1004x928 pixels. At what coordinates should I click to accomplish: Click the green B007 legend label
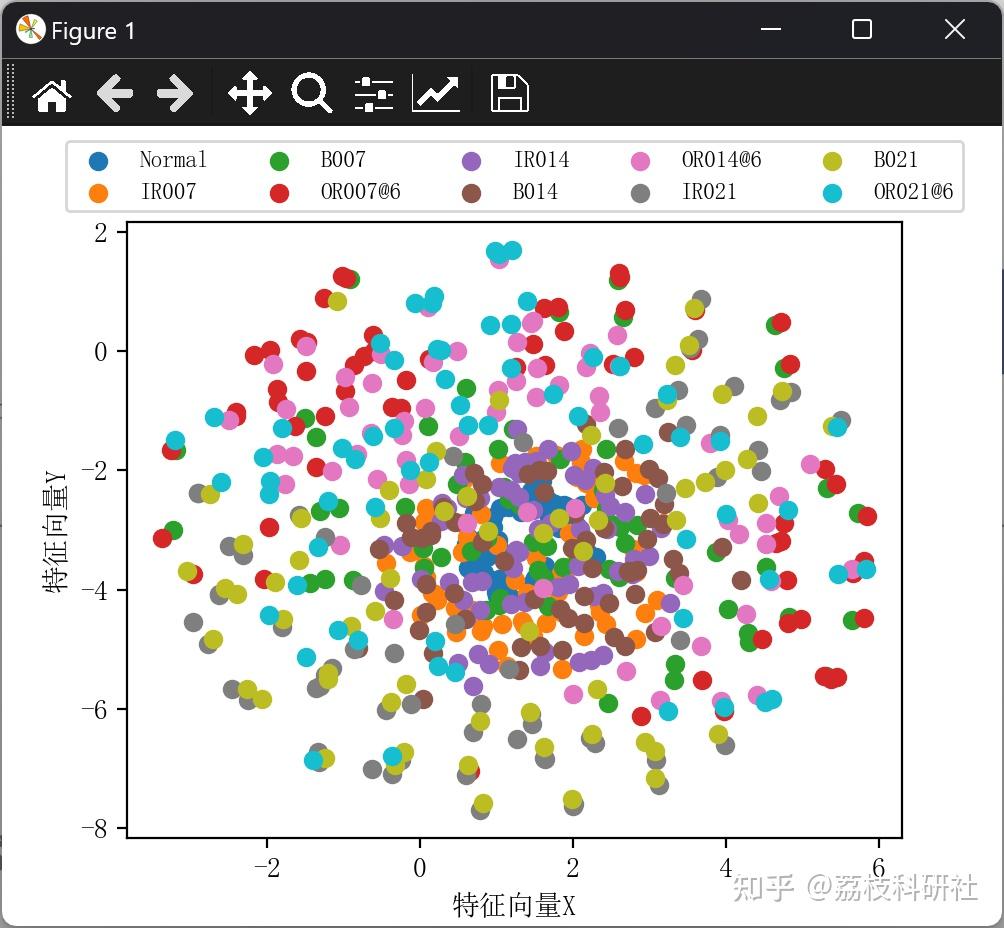pos(343,159)
